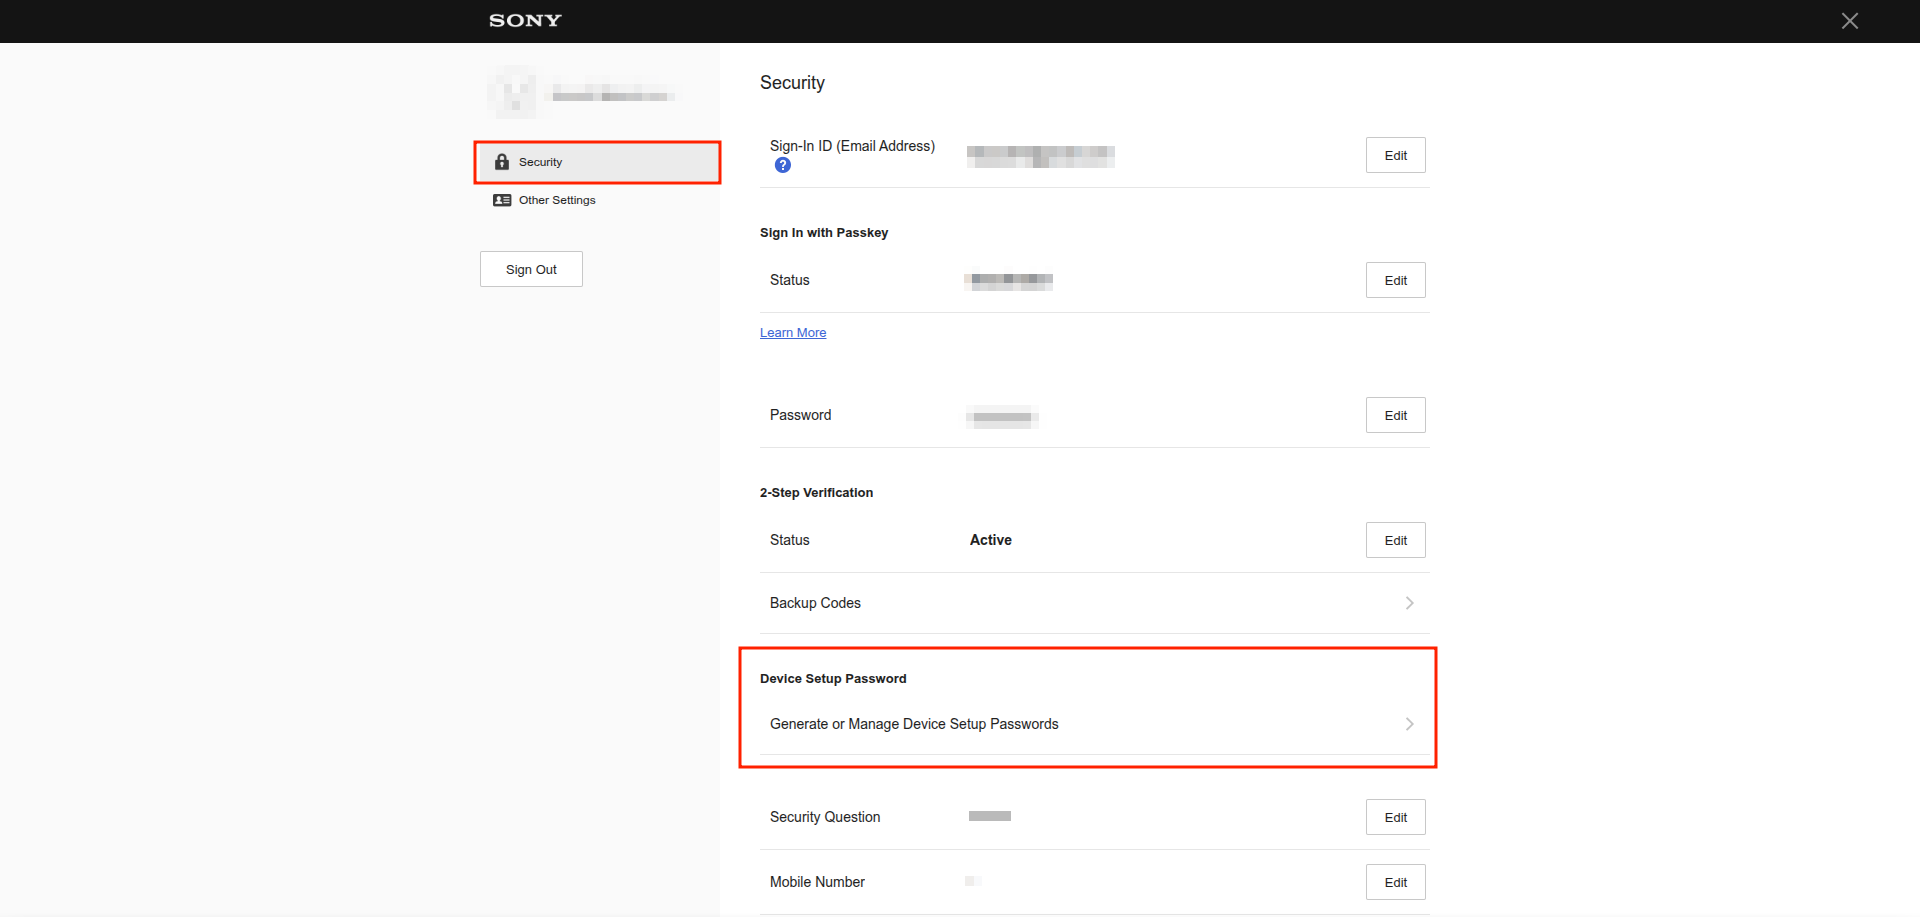Viewport: 1920px width, 917px height.
Task: Click the Other Settings card icon
Action: point(502,200)
